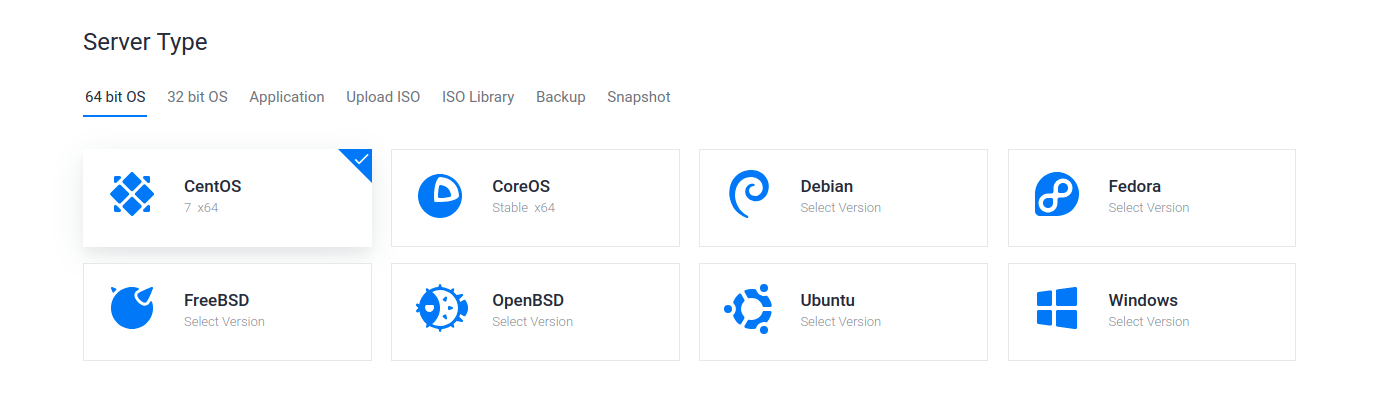Click the CoreOS logo icon
The height and width of the screenshot is (401, 1391).
point(439,195)
